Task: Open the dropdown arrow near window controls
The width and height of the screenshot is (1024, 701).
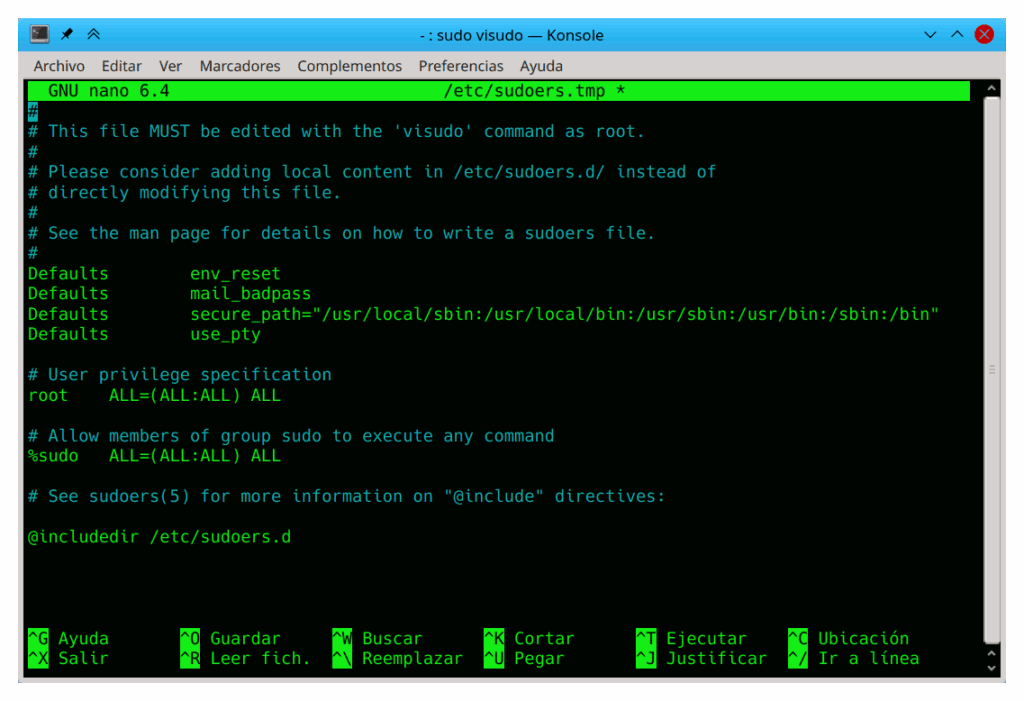Action: pyautogui.click(x=928, y=34)
